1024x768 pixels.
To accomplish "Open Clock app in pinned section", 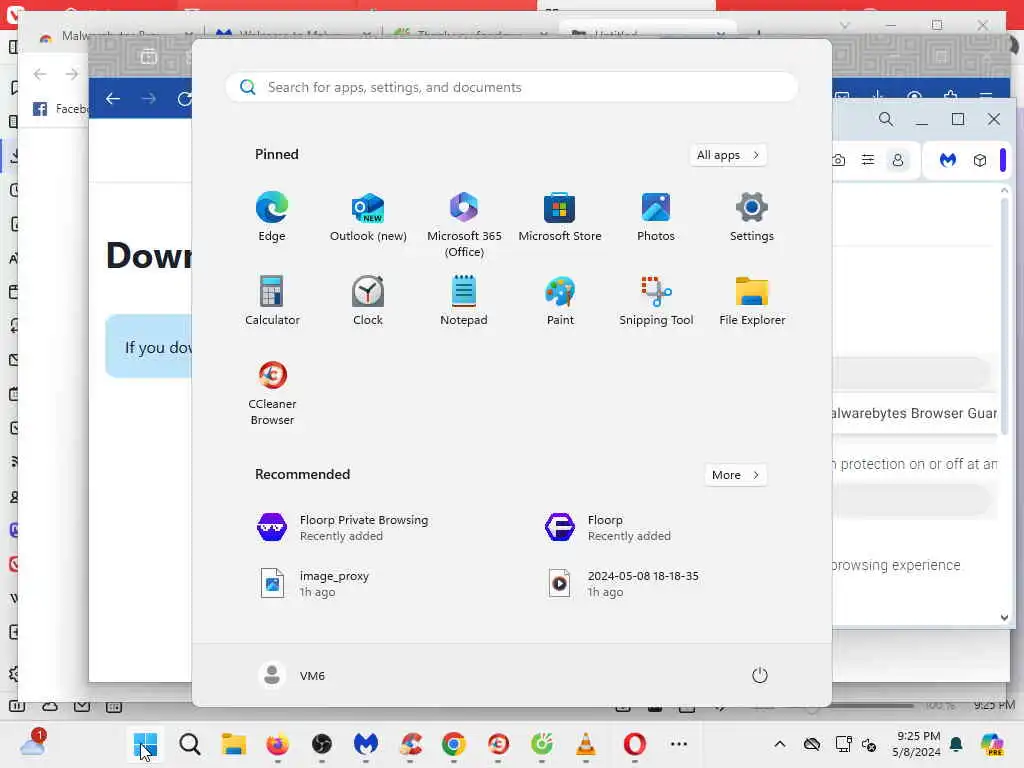I will point(368,300).
